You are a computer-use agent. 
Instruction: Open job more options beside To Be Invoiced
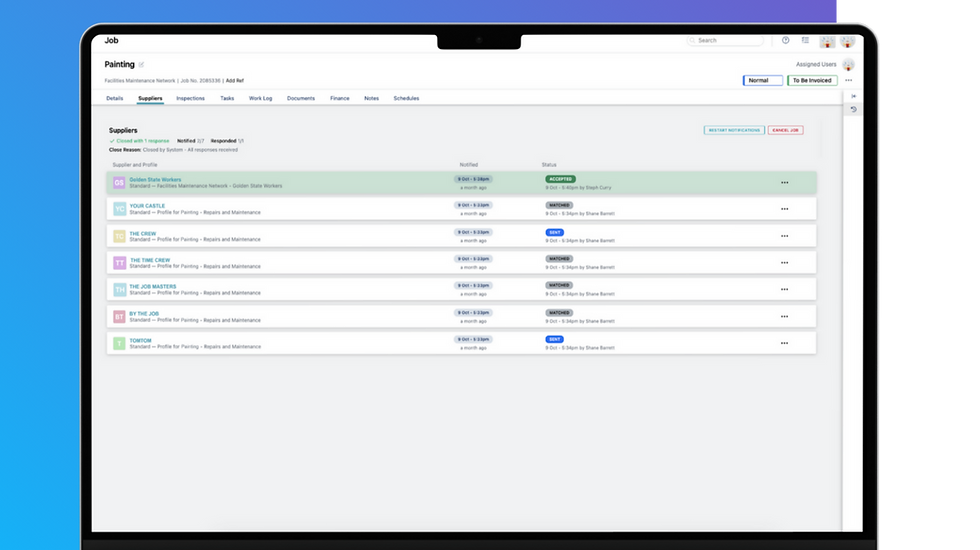point(848,80)
